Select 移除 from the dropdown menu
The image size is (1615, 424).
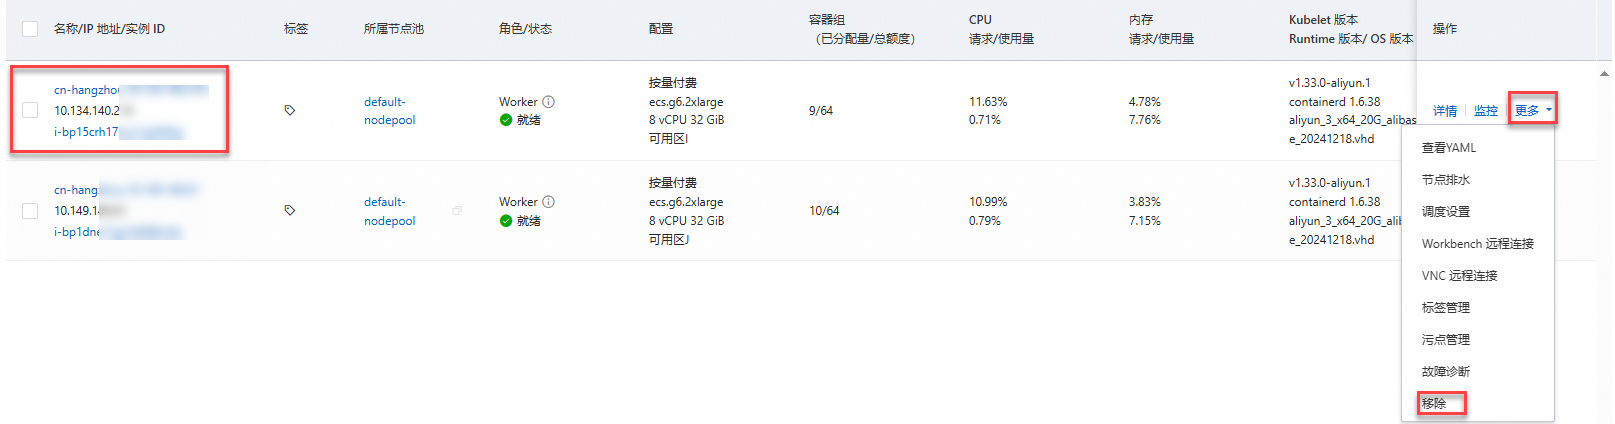1434,403
